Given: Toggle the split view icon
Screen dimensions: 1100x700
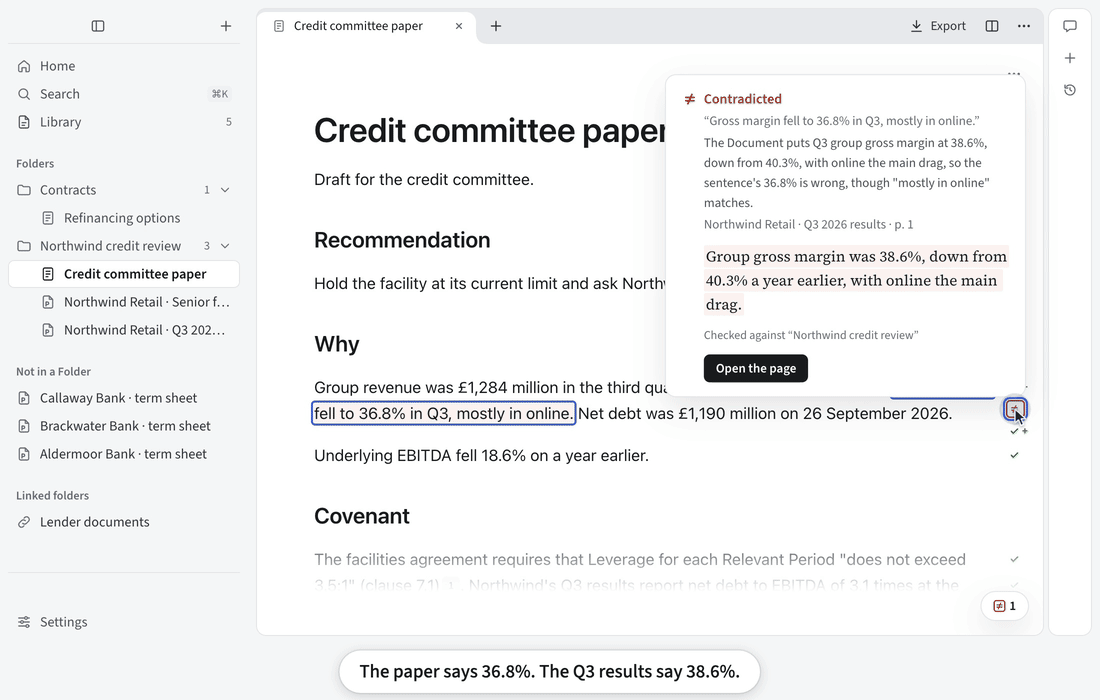Looking at the screenshot, I should [x=992, y=26].
